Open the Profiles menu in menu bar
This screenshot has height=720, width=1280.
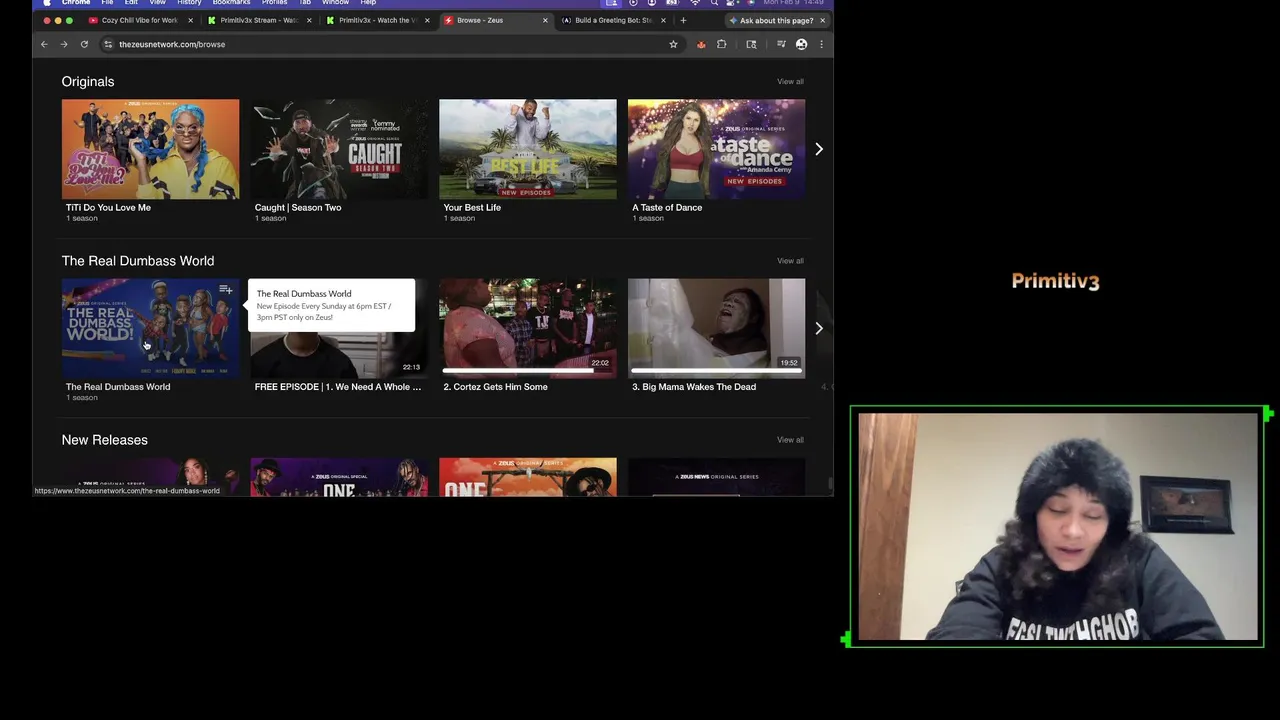click(274, 3)
